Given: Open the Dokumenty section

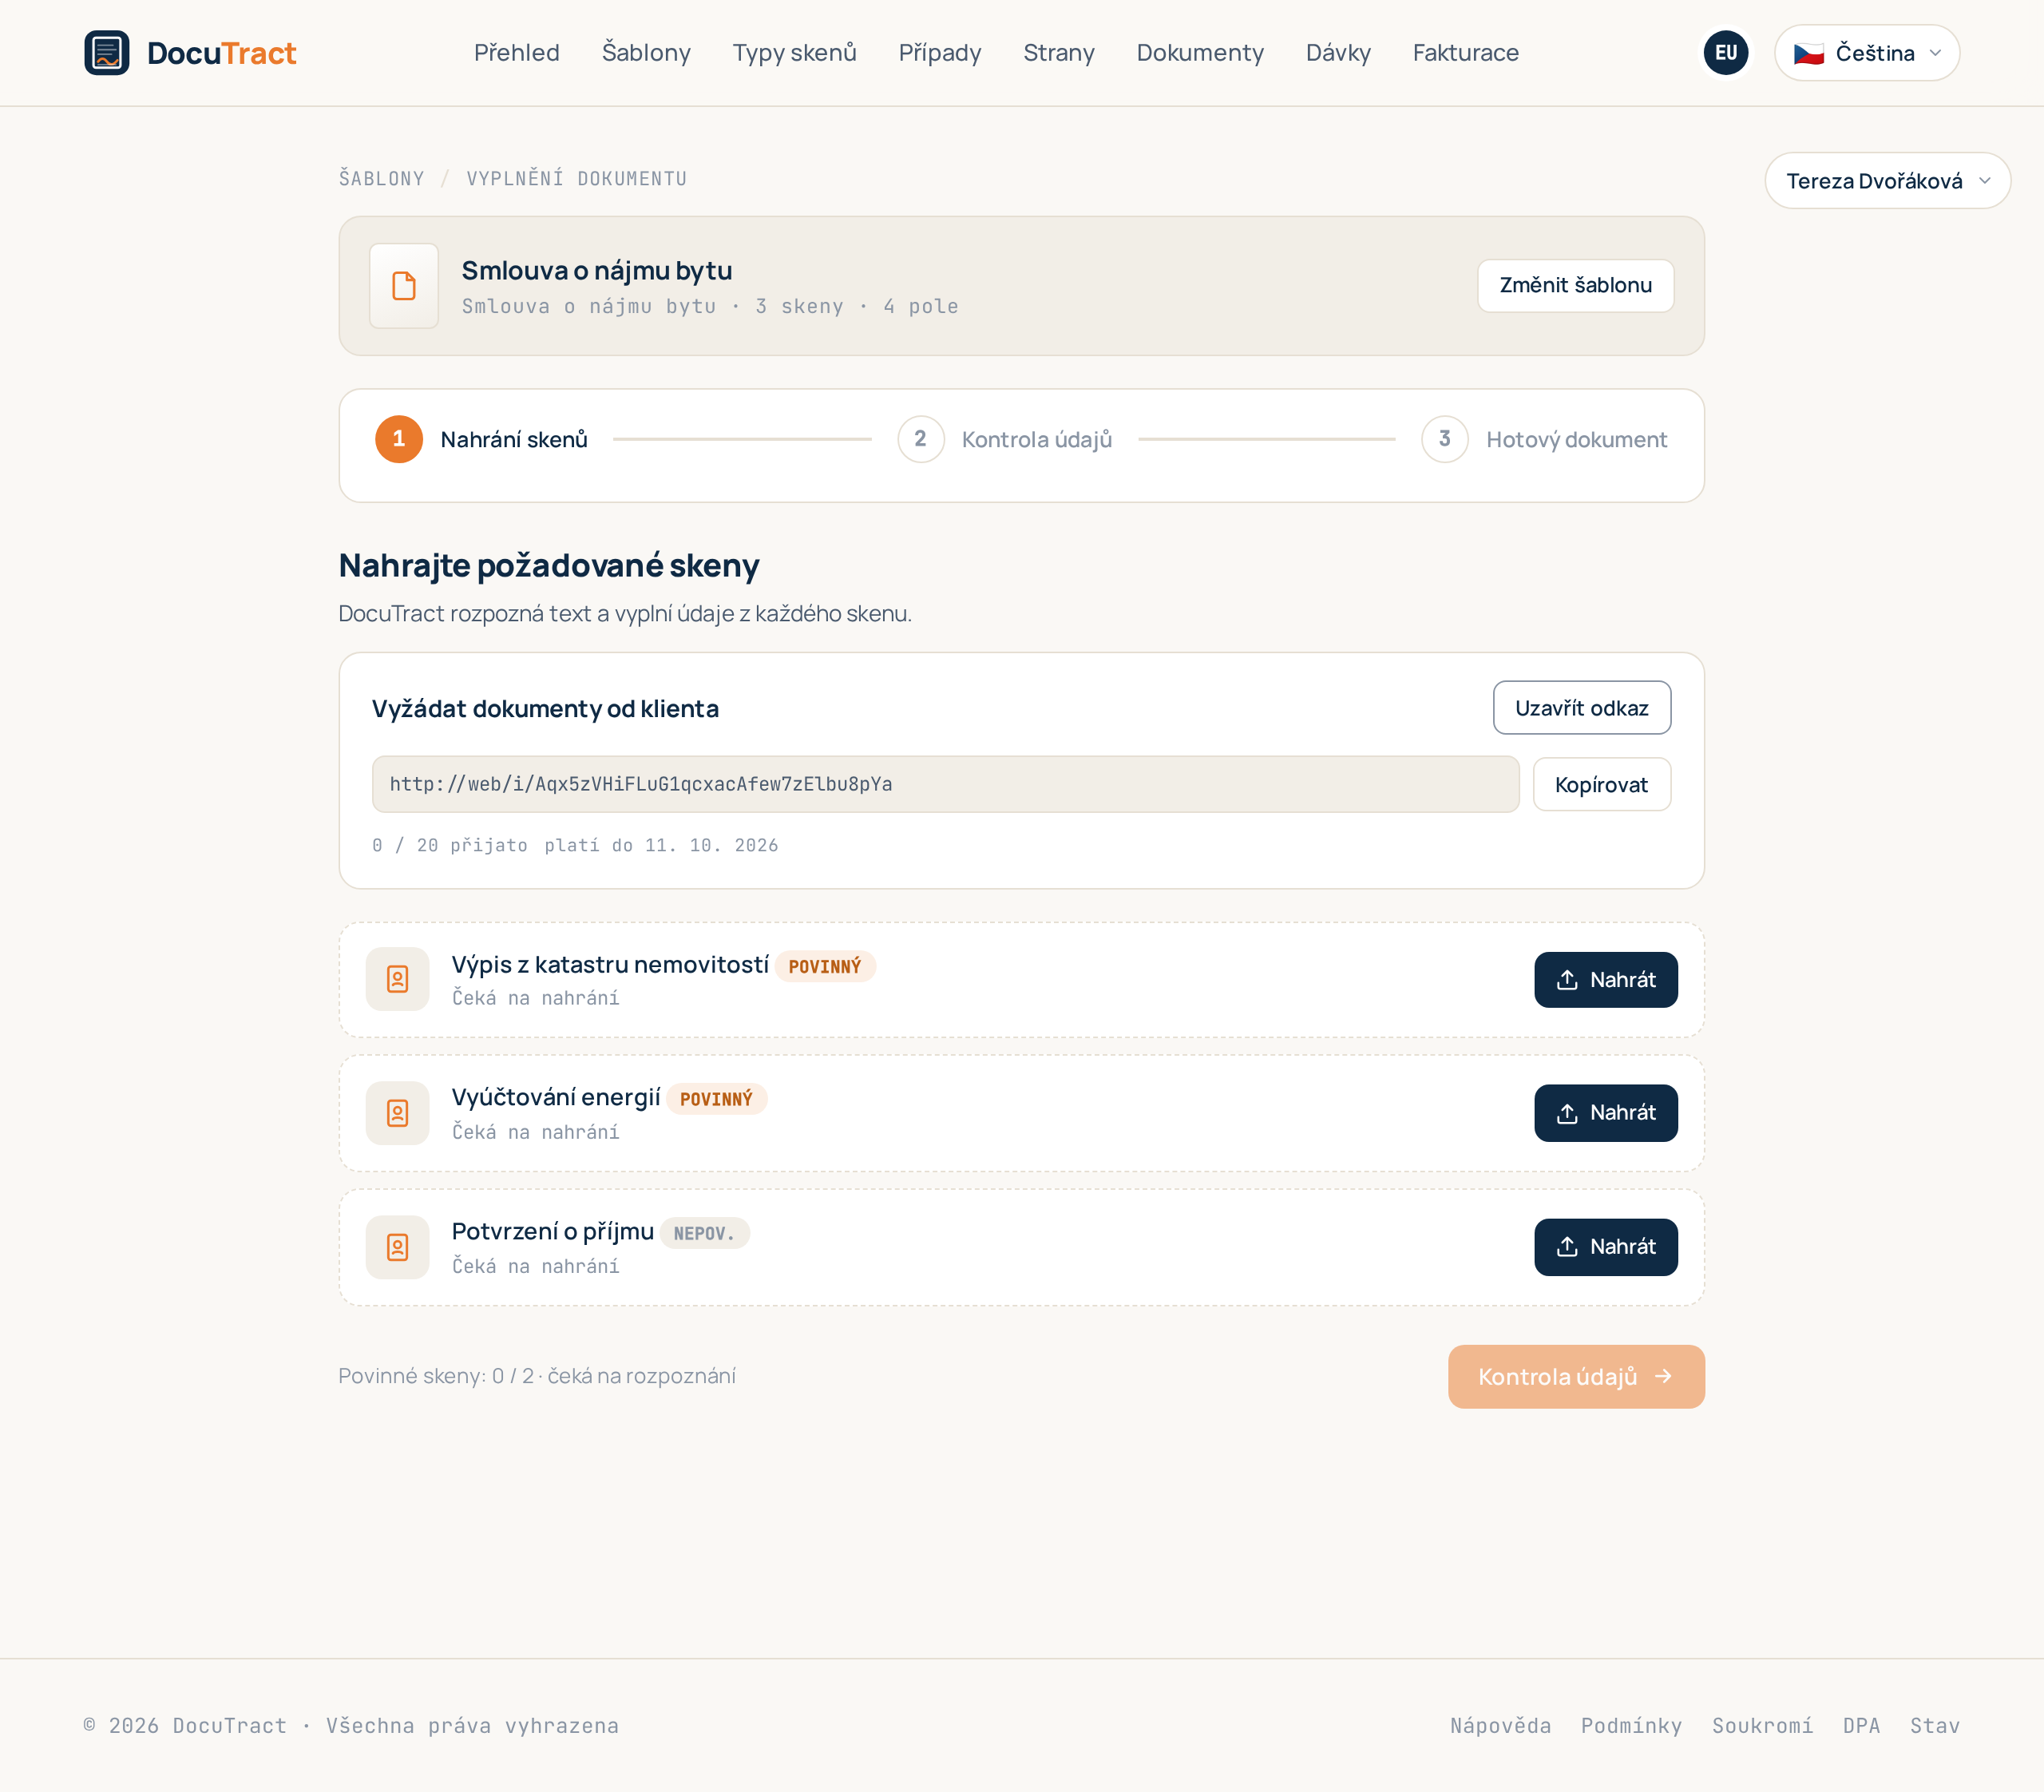Looking at the screenshot, I should (1200, 53).
